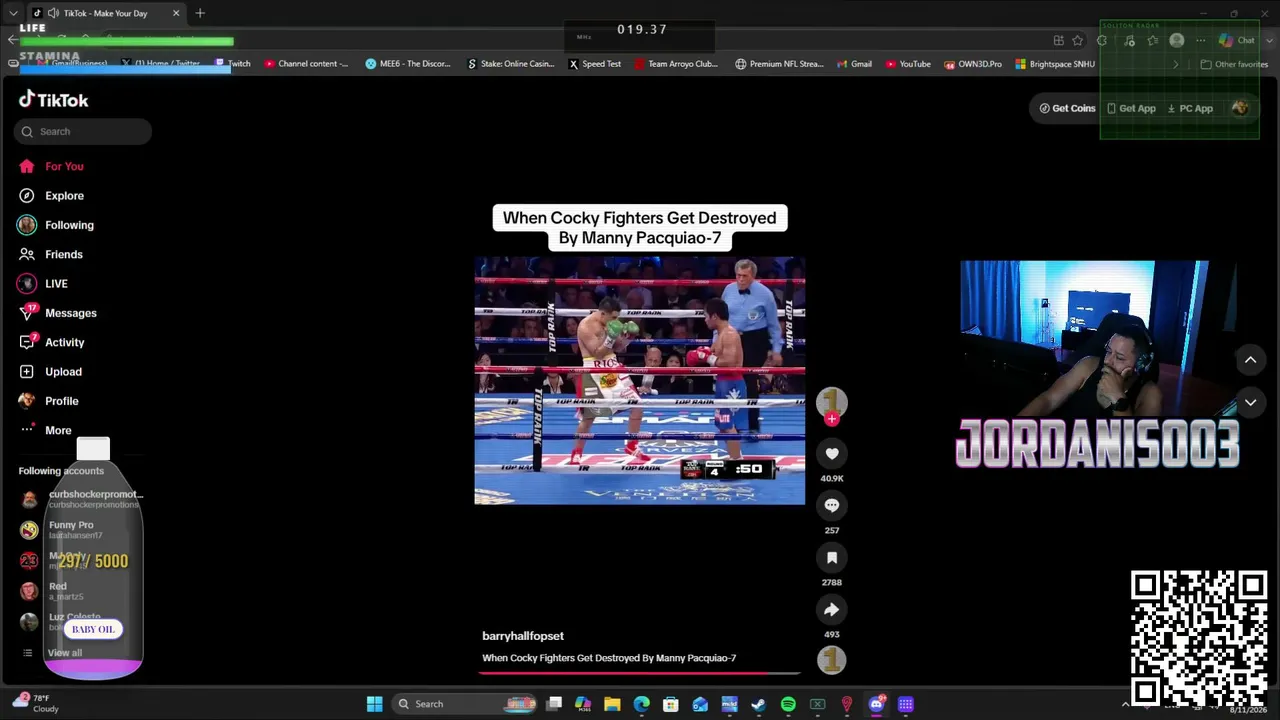This screenshot has height=720, width=1280.
Task: Open Spotify from the taskbar
Action: (x=788, y=704)
